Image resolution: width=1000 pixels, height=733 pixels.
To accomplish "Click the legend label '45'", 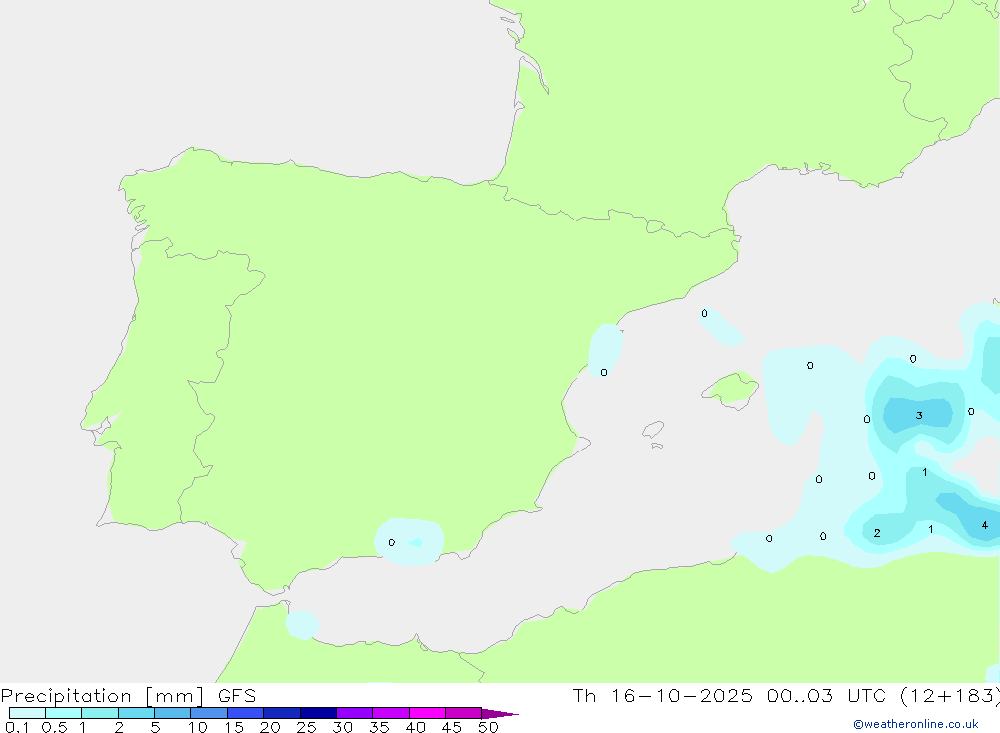I will click(x=452, y=727).
